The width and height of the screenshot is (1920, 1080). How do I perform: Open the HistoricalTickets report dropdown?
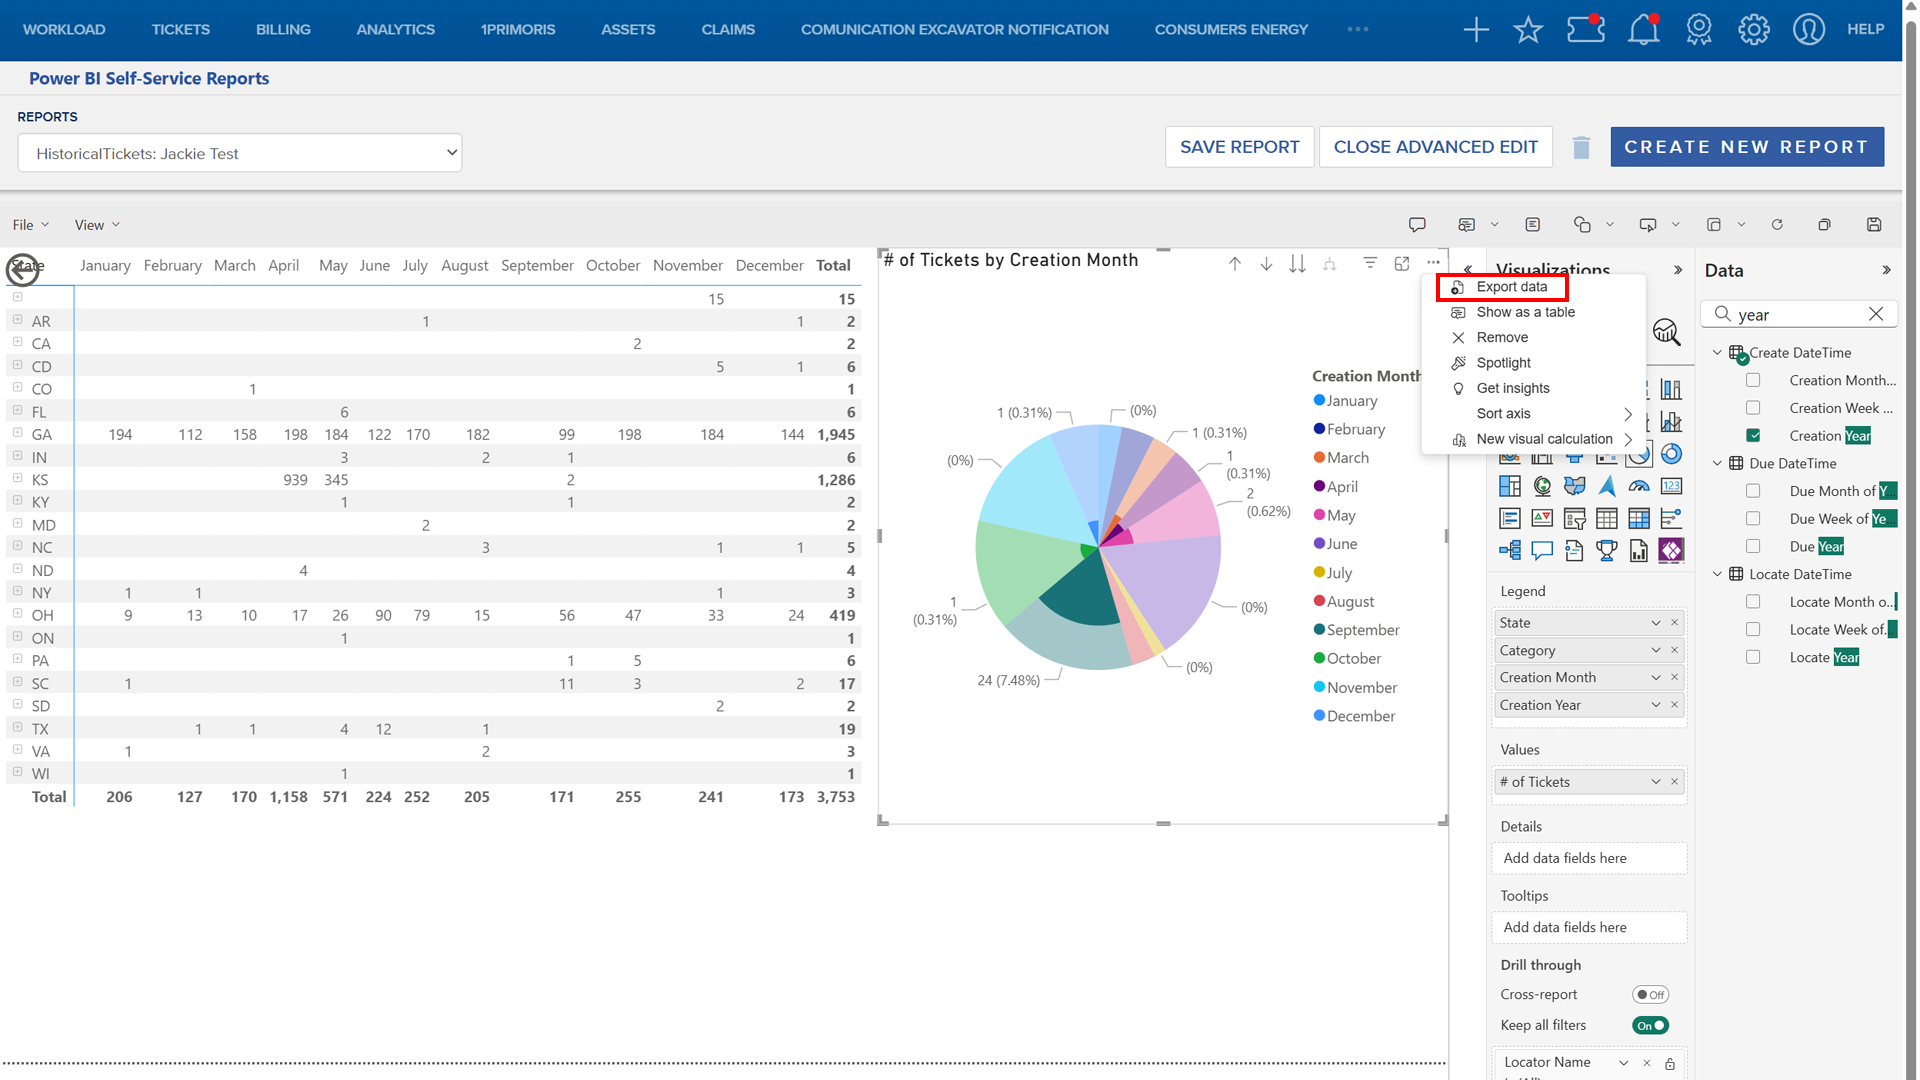click(240, 153)
